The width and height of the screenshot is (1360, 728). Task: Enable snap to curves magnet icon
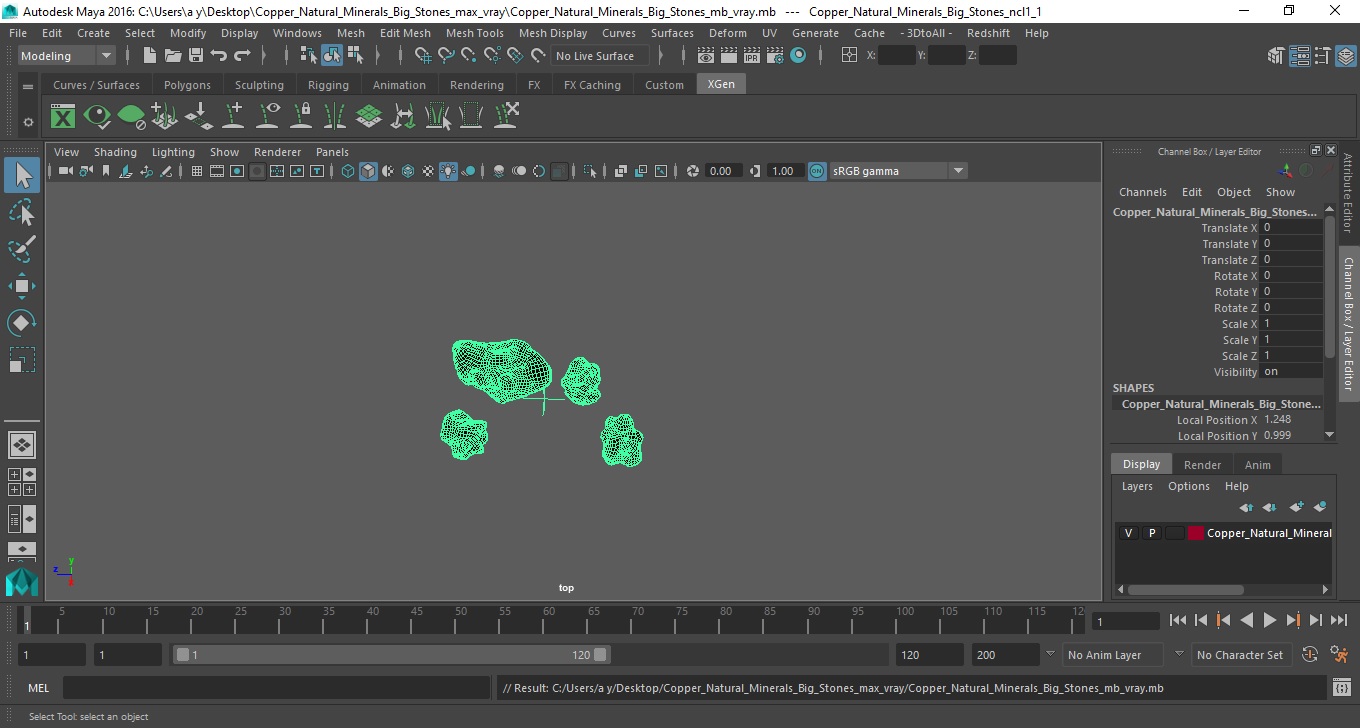[446, 56]
